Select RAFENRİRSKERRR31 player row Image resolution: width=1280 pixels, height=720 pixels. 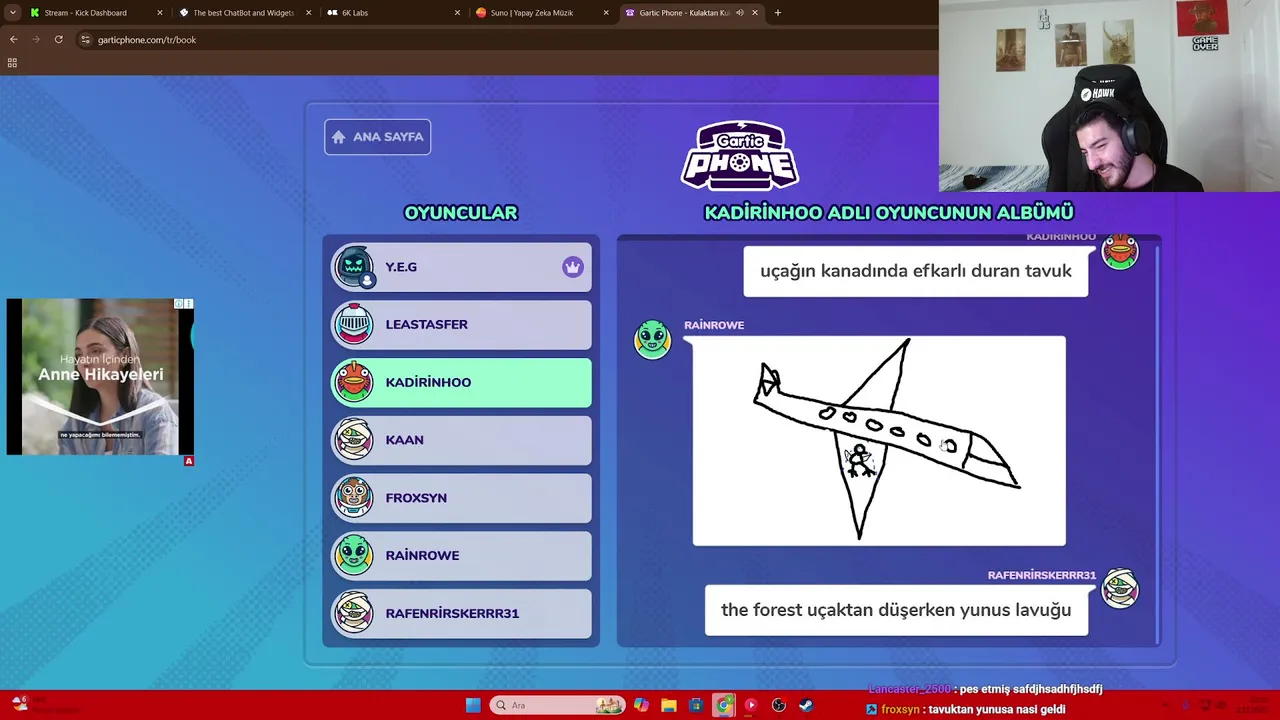tap(461, 613)
